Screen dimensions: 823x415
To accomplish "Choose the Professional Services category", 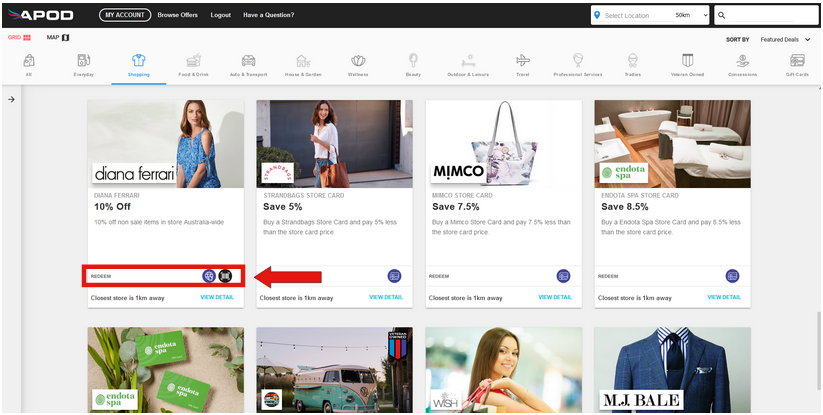I will (578, 66).
